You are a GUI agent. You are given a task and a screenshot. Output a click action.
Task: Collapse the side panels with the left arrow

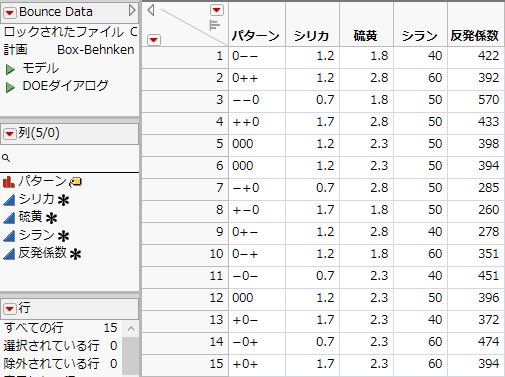[x=151, y=10]
